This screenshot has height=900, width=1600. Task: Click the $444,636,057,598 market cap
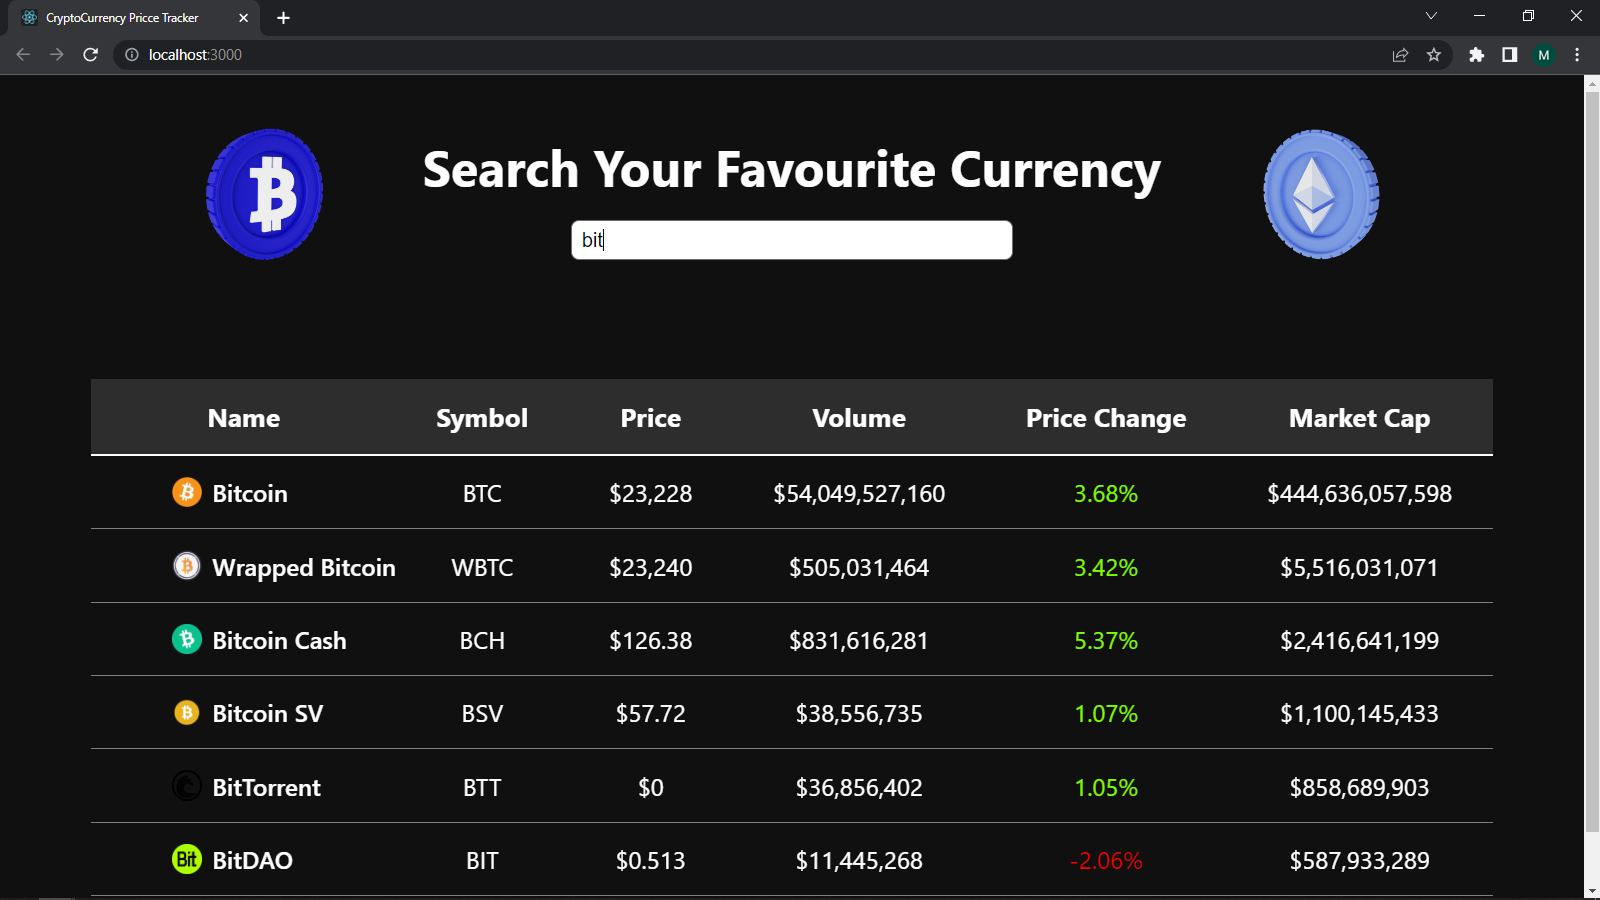[x=1359, y=493]
